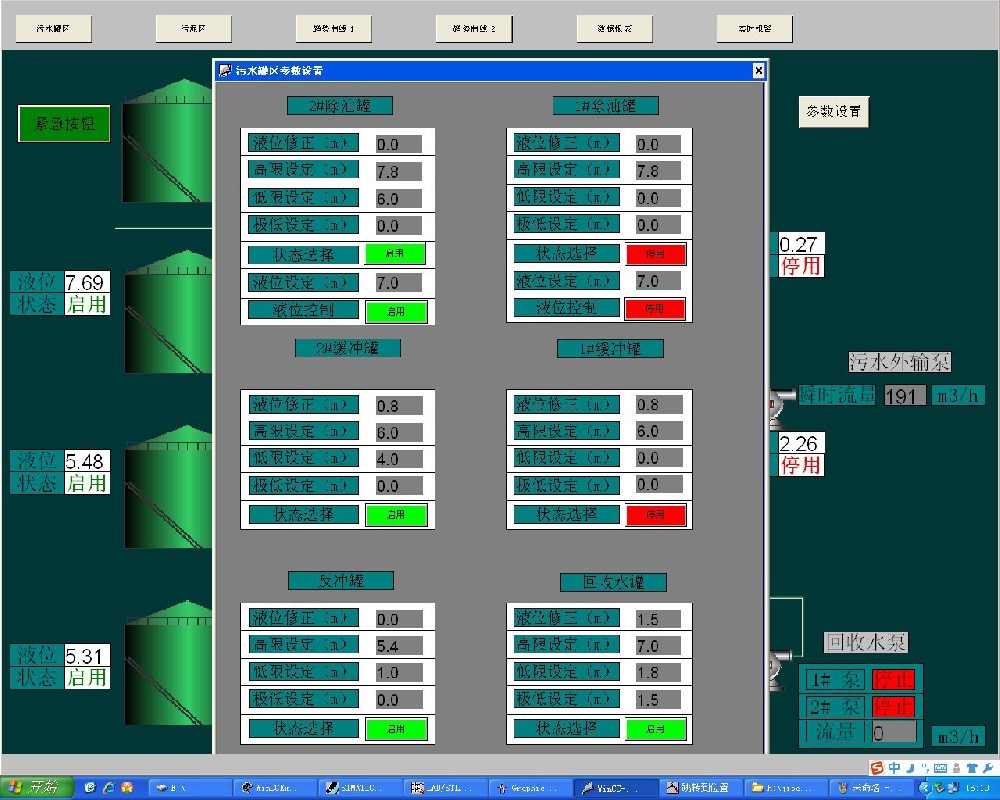
Task: Click the 回收水泵 pump icon near the dialog edge
Action: click(774, 668)
